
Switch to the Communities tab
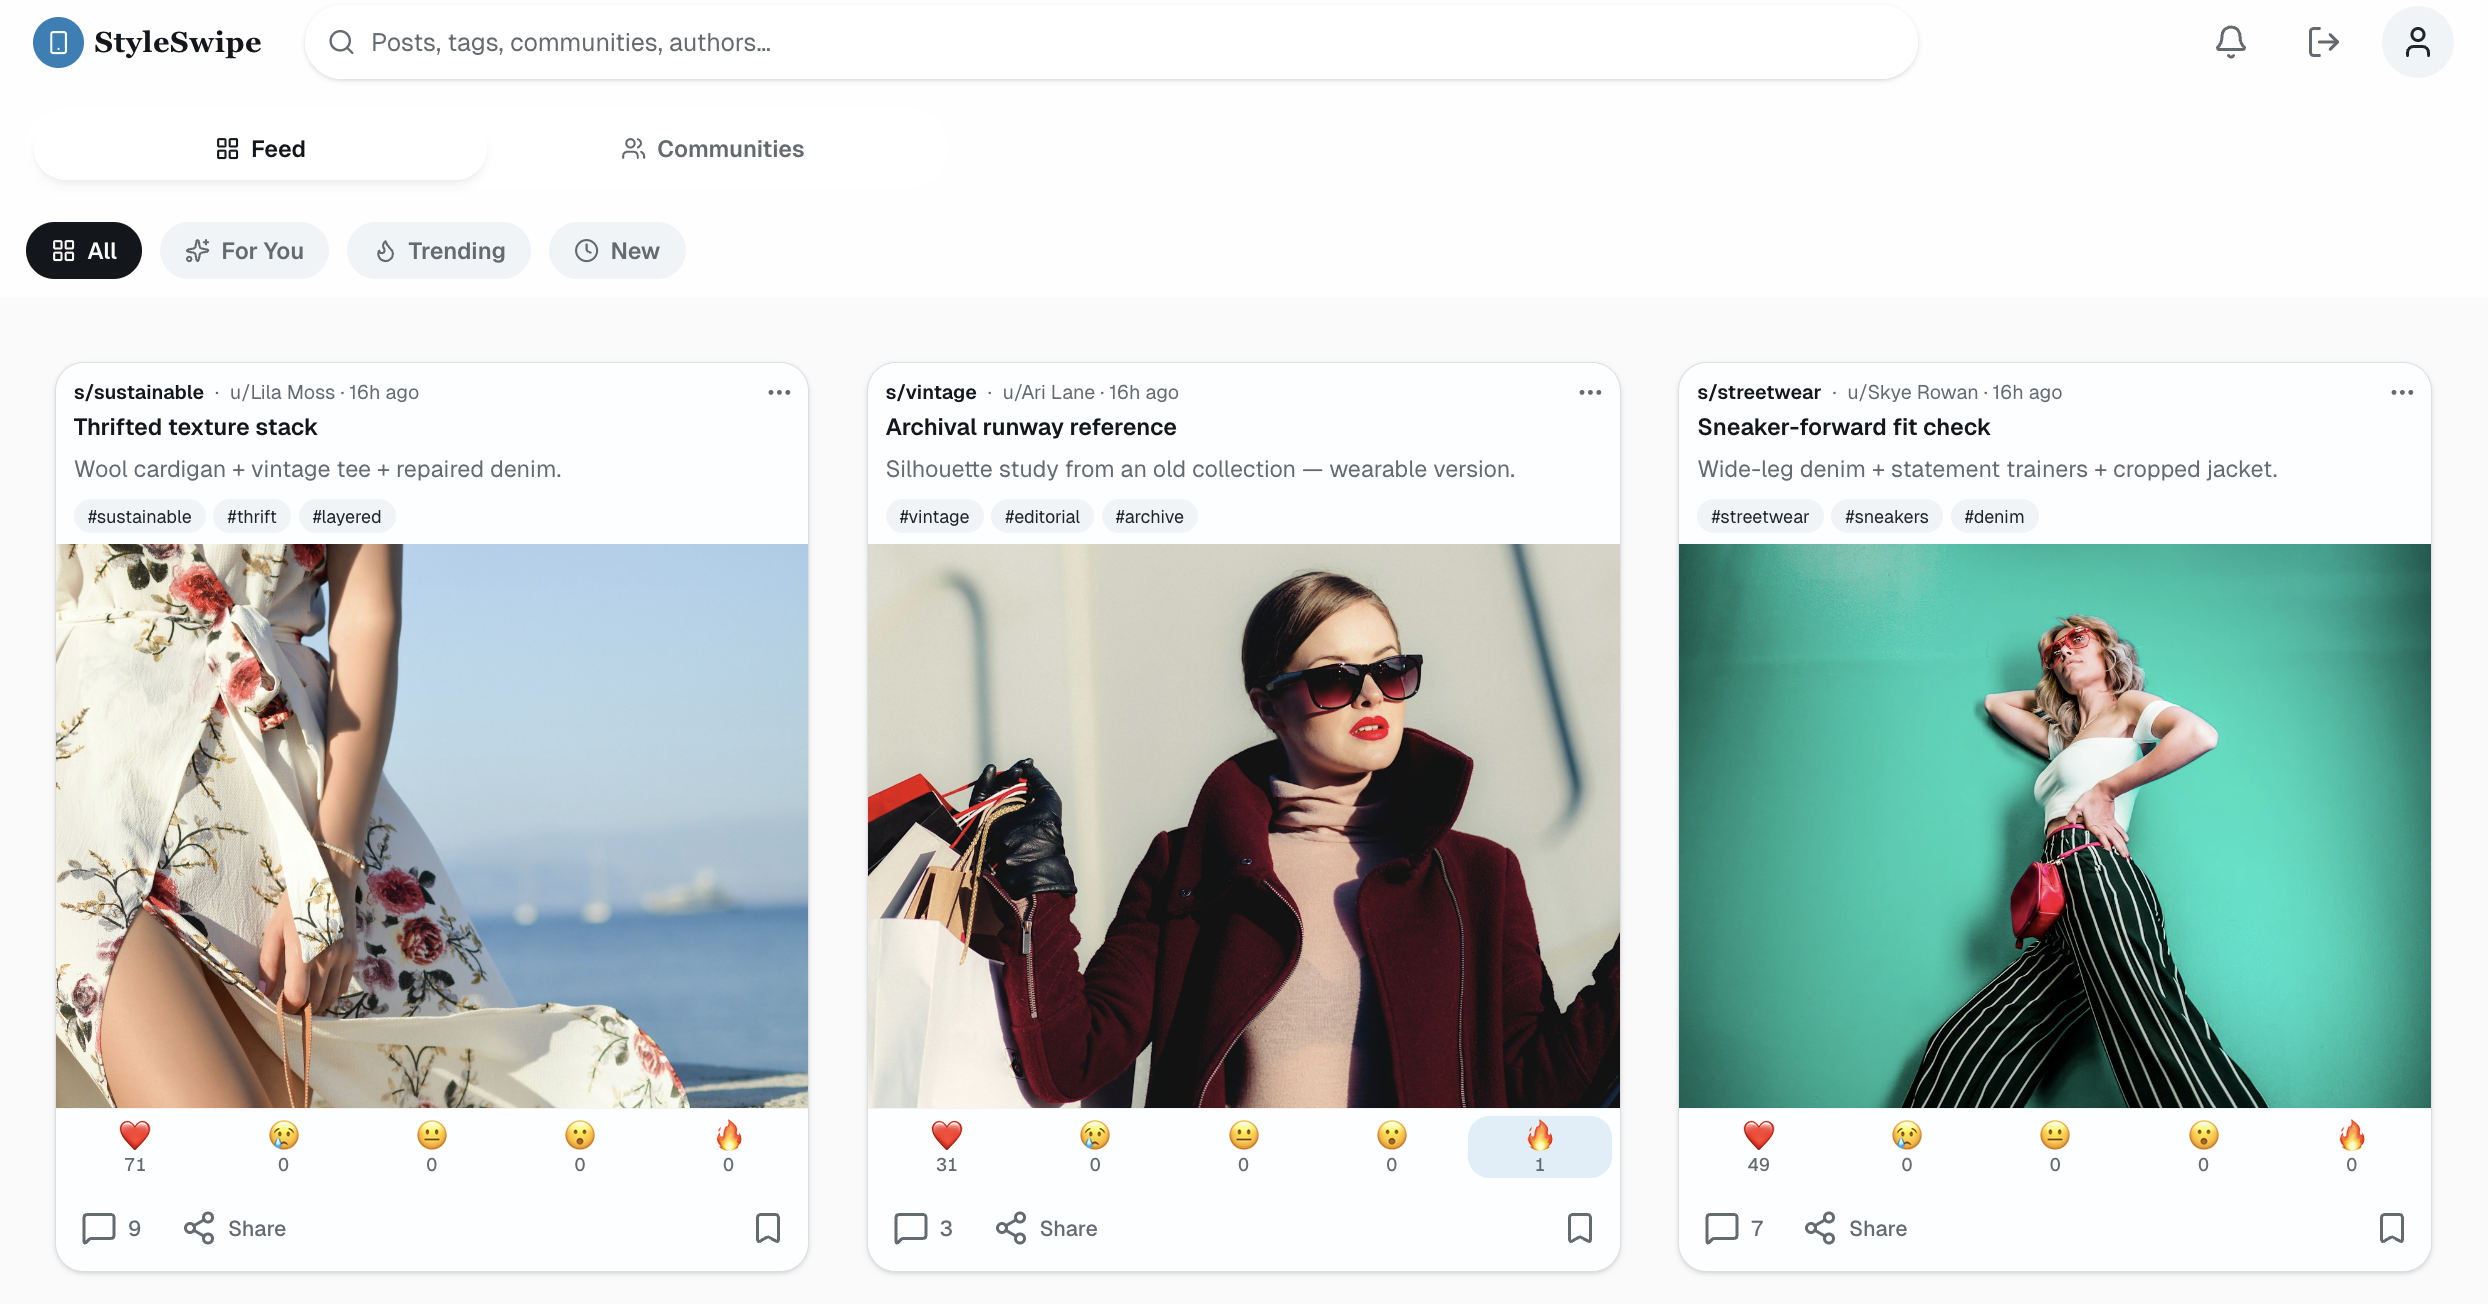(x=712, y=149)
